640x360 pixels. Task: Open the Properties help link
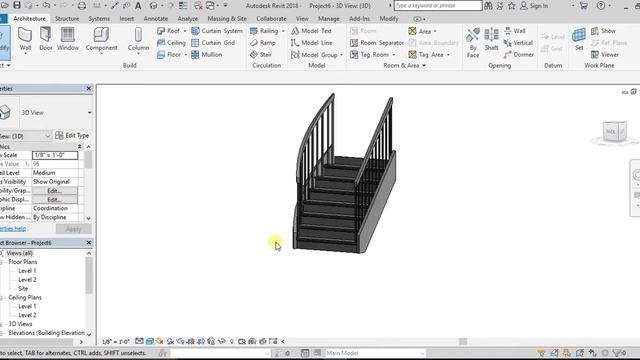[x=13, y=229]
